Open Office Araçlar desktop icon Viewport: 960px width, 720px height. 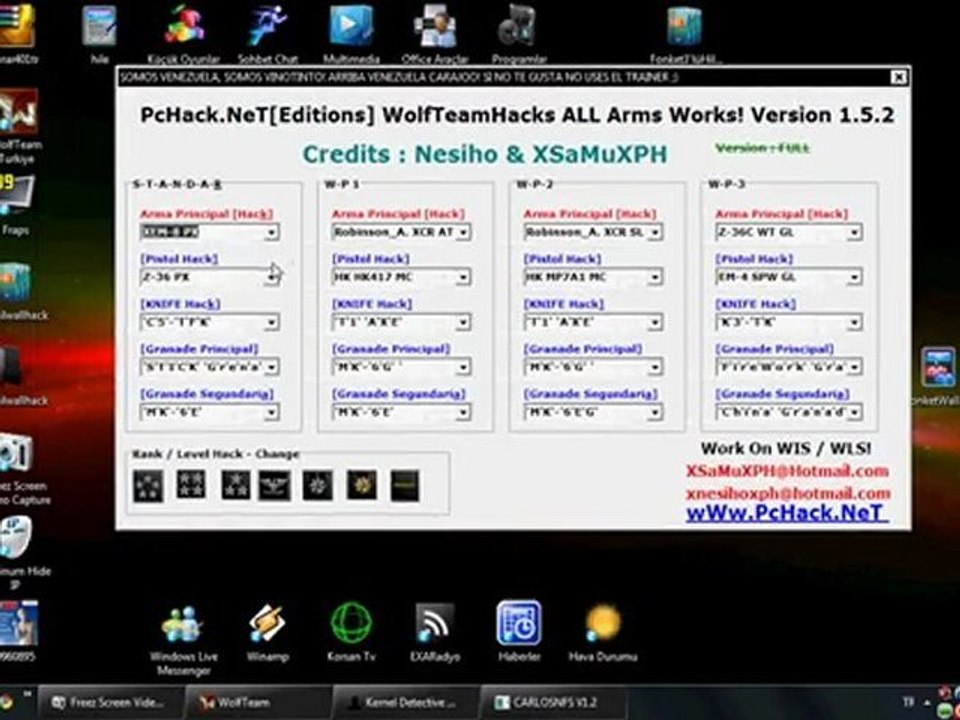(x=435, y=34)
